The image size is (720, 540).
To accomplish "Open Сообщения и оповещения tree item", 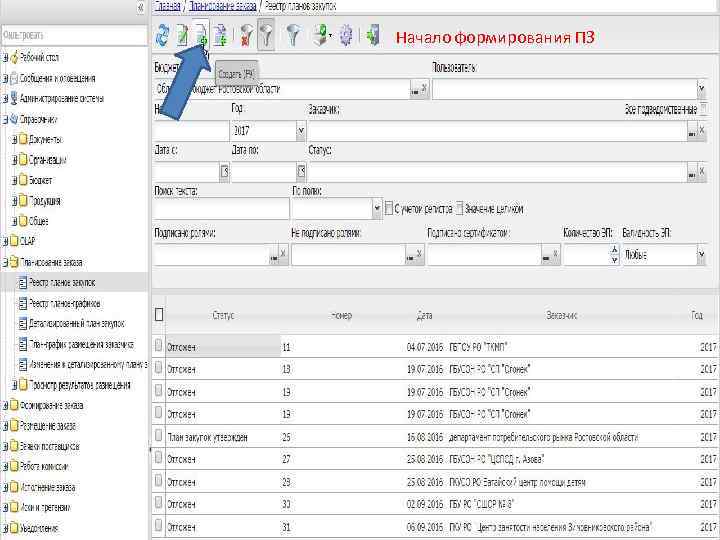I will pyautogui.click(x=57, y=79).
